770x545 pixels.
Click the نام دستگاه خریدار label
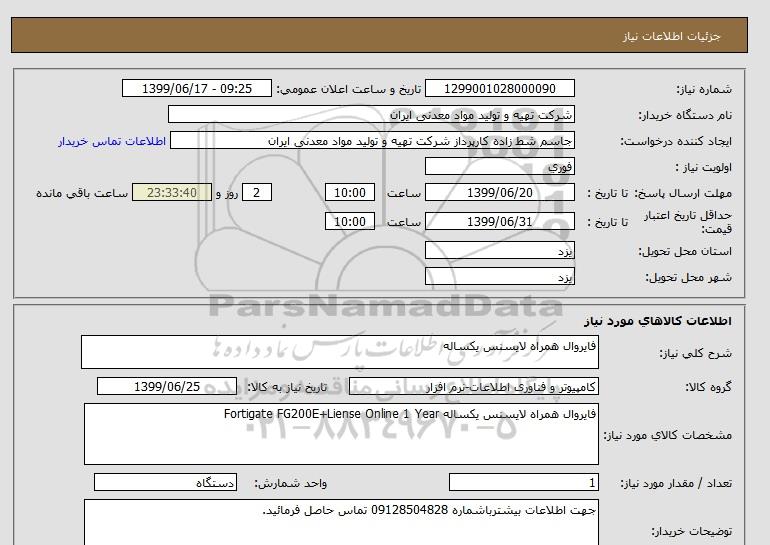pyautogui.click(x=685, y=115)
